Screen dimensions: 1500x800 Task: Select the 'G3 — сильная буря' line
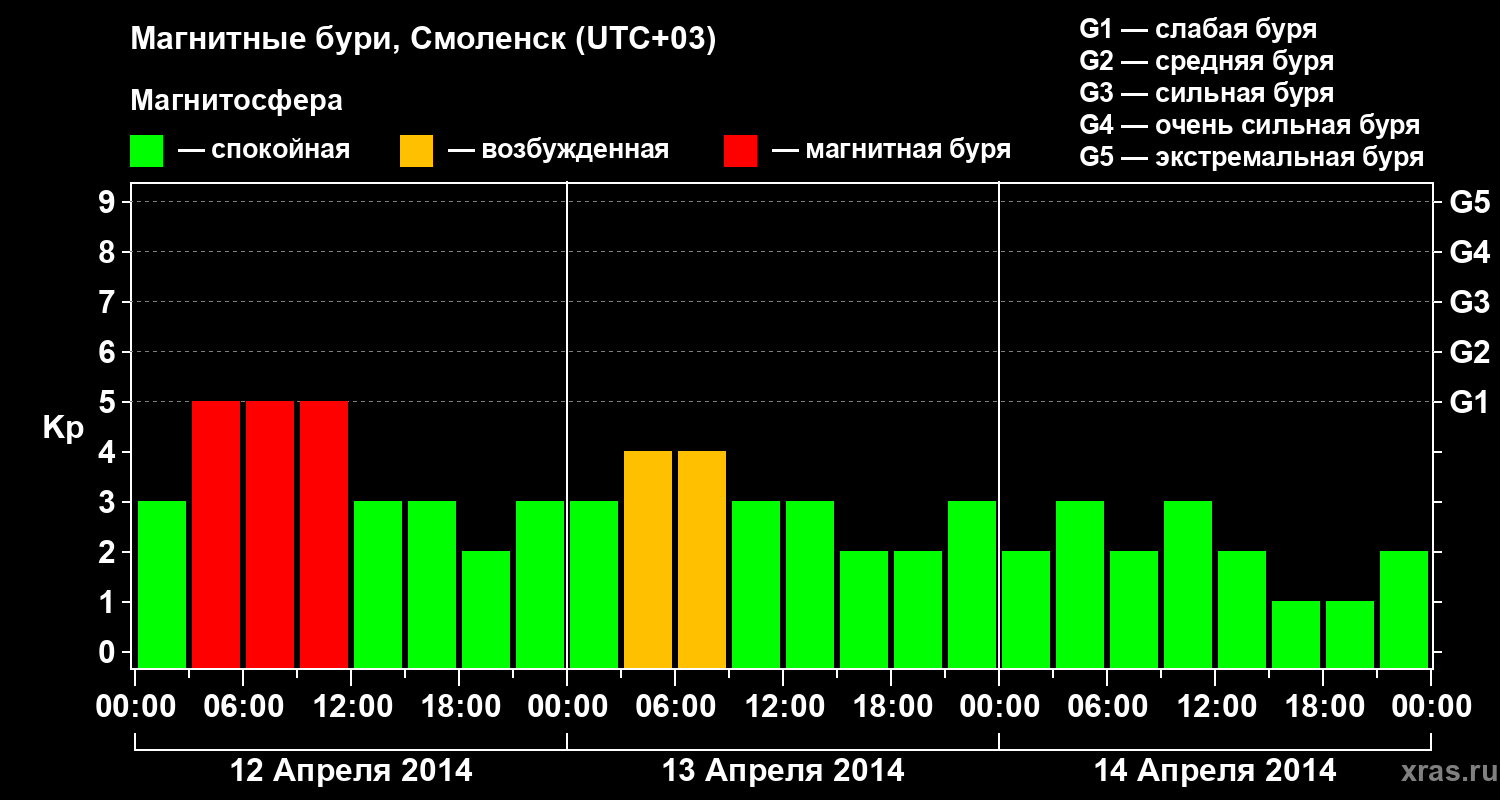[x=1206, y=93]
